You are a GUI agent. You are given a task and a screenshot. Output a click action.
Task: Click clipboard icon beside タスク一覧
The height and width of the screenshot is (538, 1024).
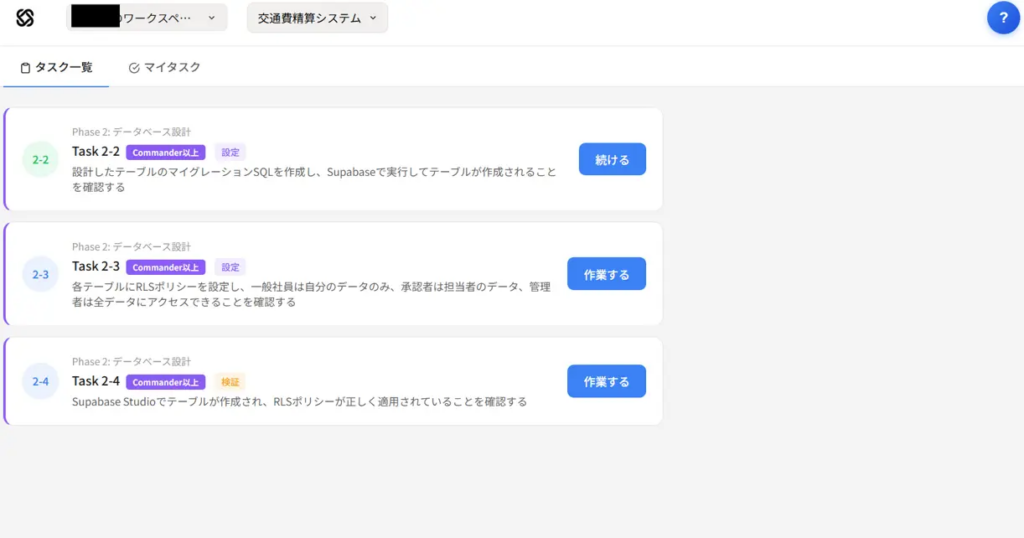point(26,68)
